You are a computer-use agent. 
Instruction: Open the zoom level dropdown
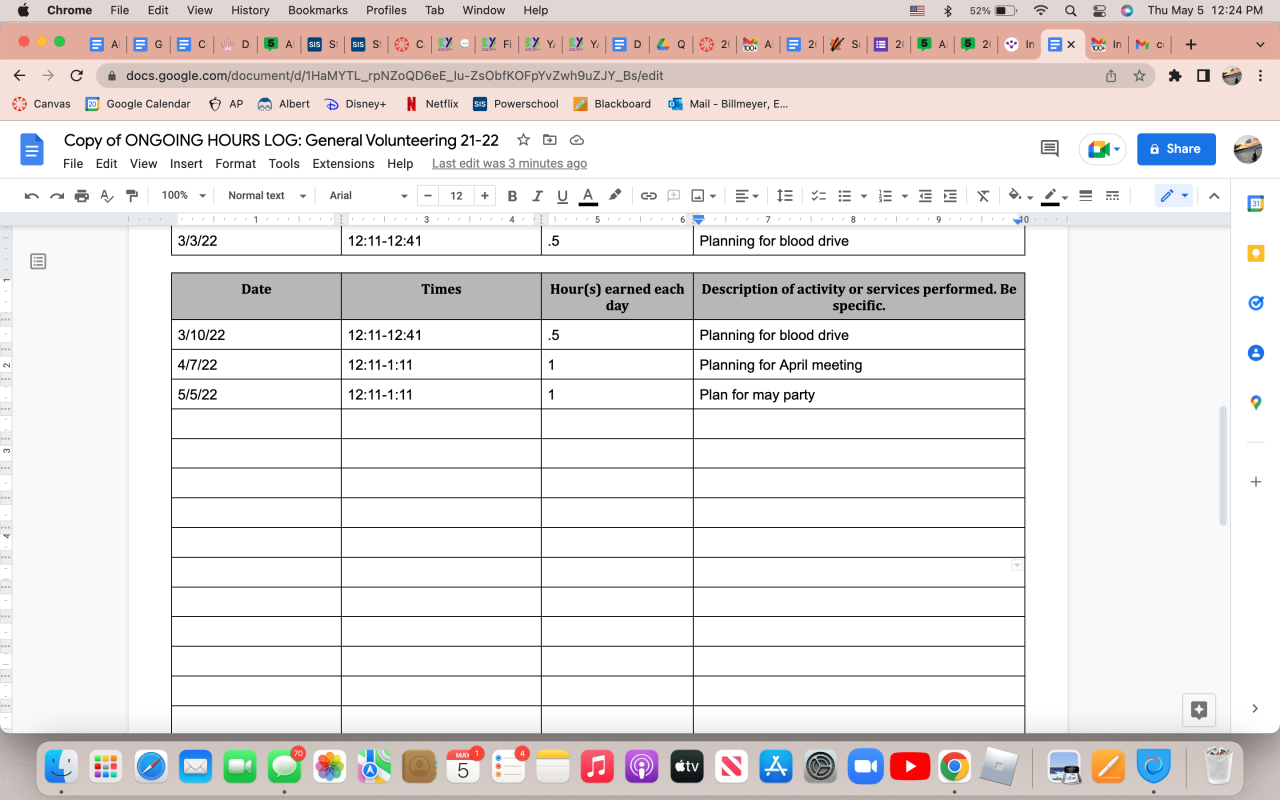(184, 196)
